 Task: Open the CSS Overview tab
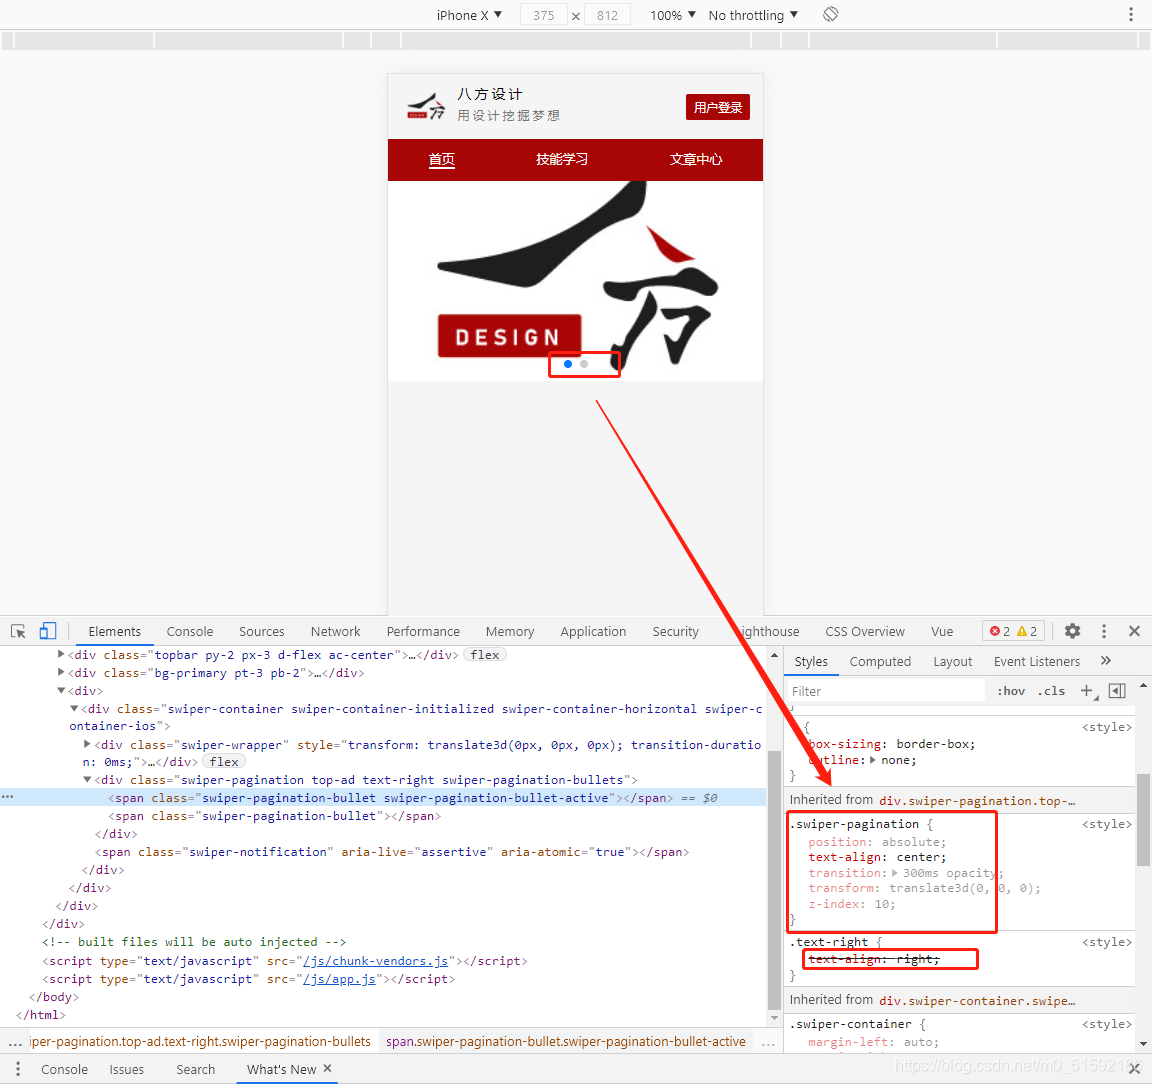click(865, 631)
